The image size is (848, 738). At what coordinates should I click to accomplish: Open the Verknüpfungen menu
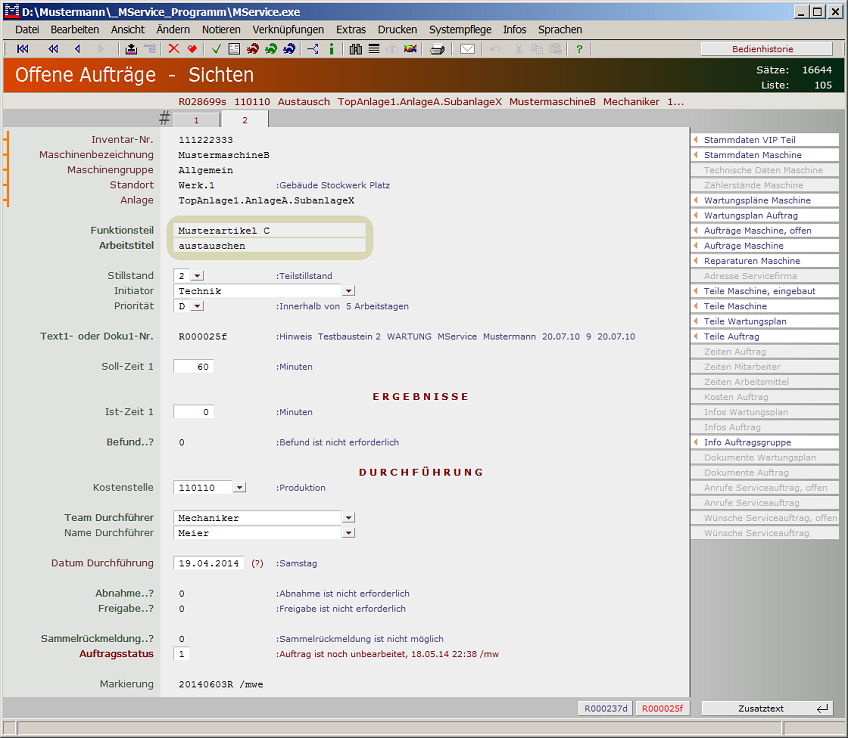[x=289, y=30]
